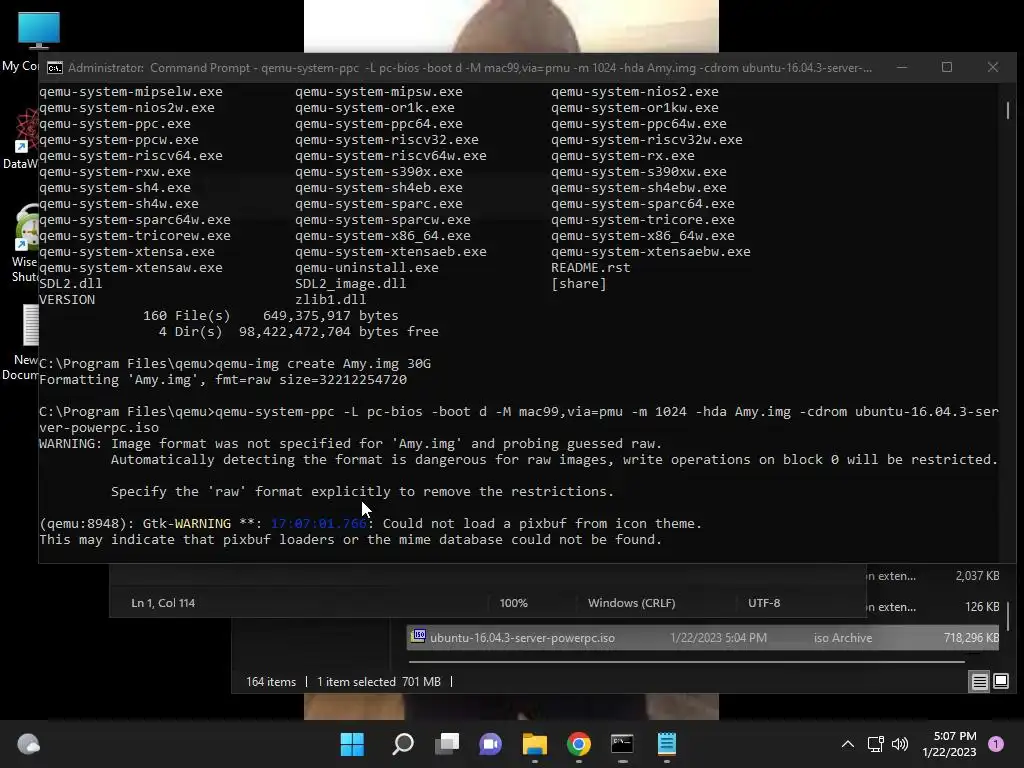Minimize the Command Prompt window
The width and height of the screenshot is (1024, 768).
pyautogui.click(x=902, y=67)
